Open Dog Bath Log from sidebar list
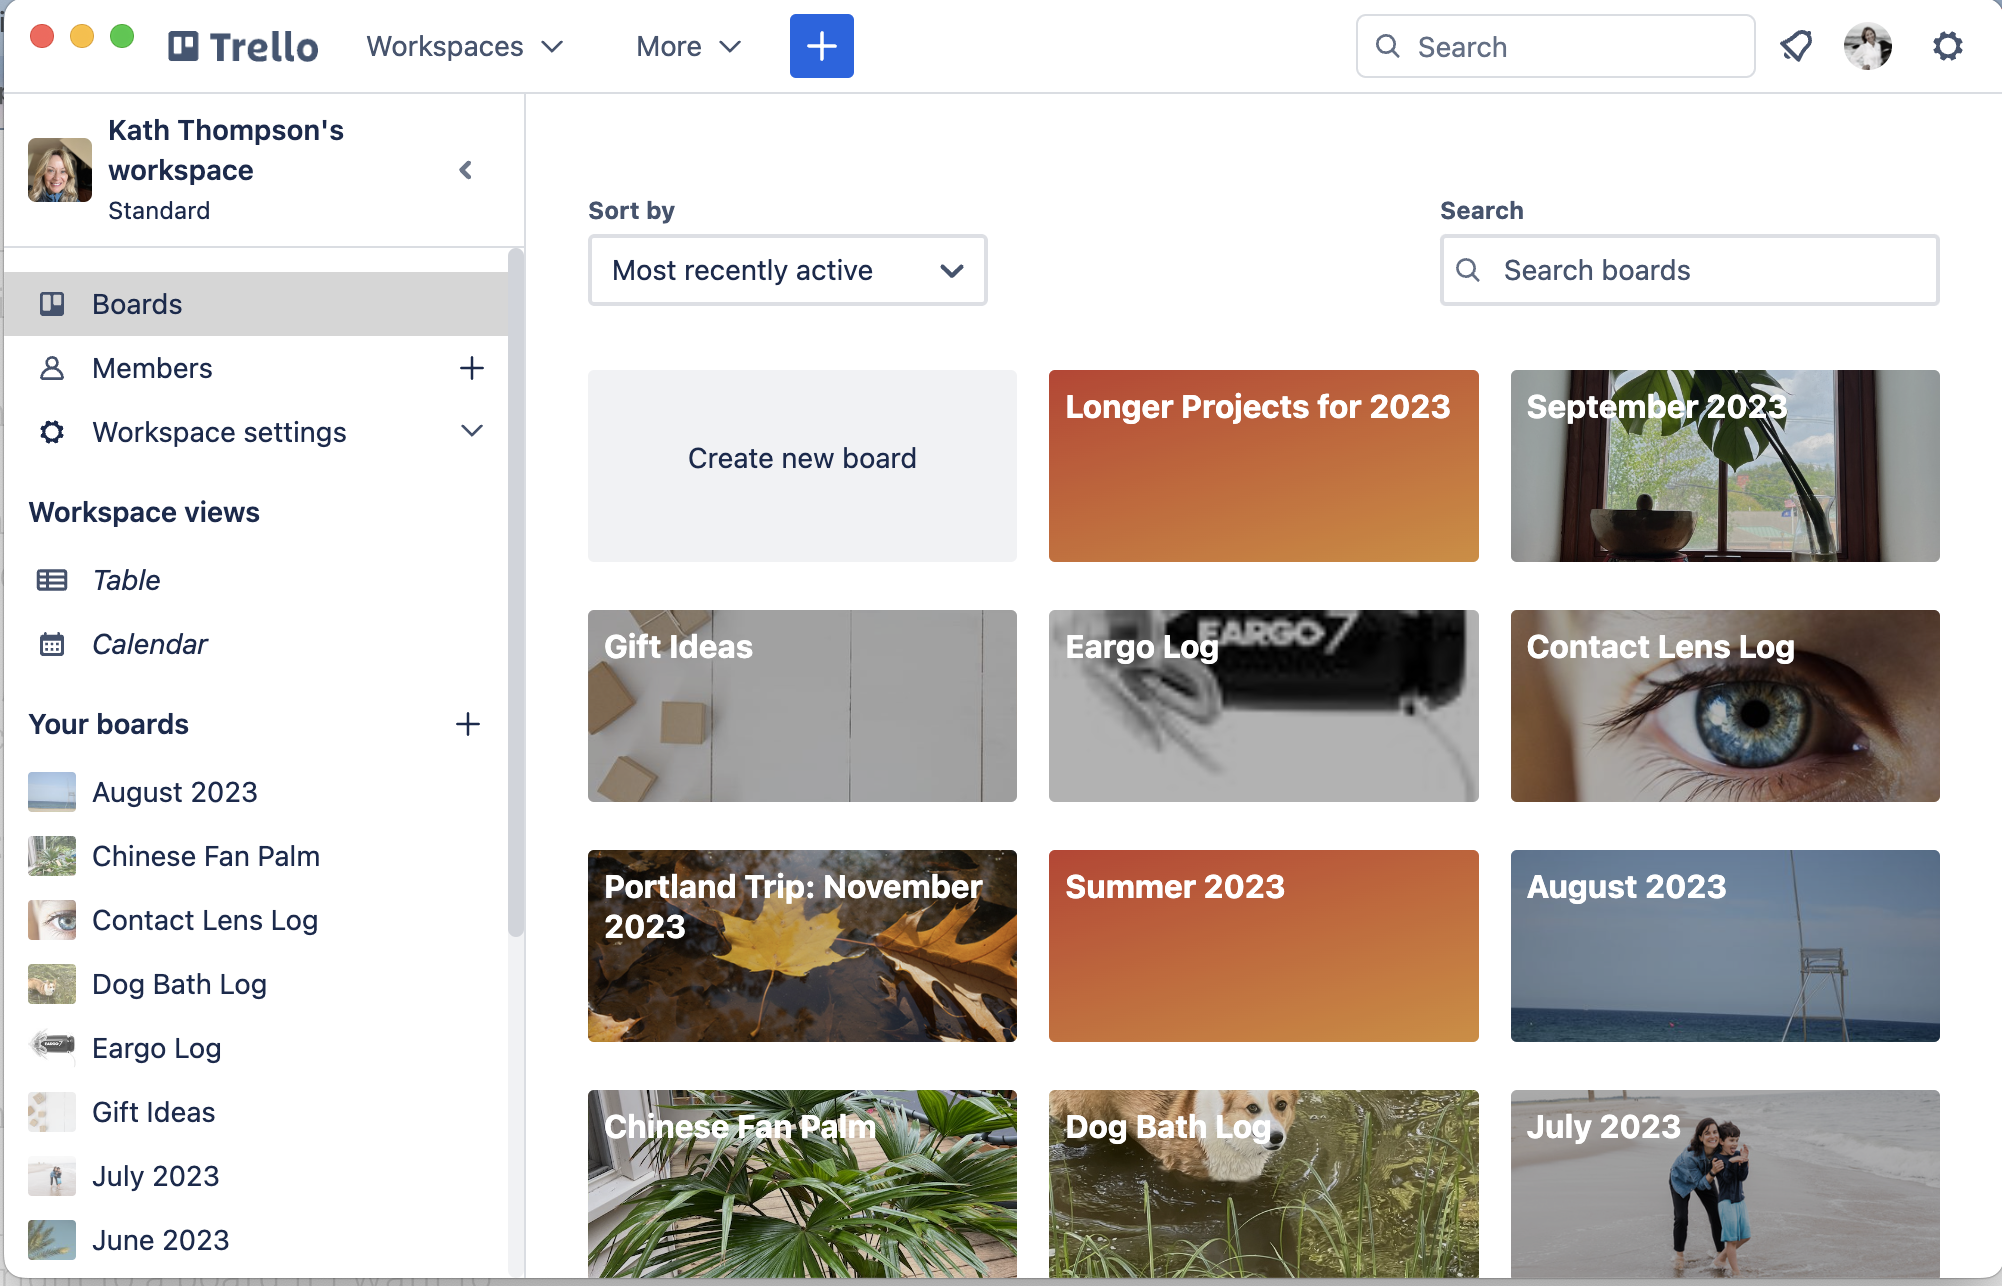Viewport: 2002px width, 1286px height. pyautogui.click(x=179, y=984)
